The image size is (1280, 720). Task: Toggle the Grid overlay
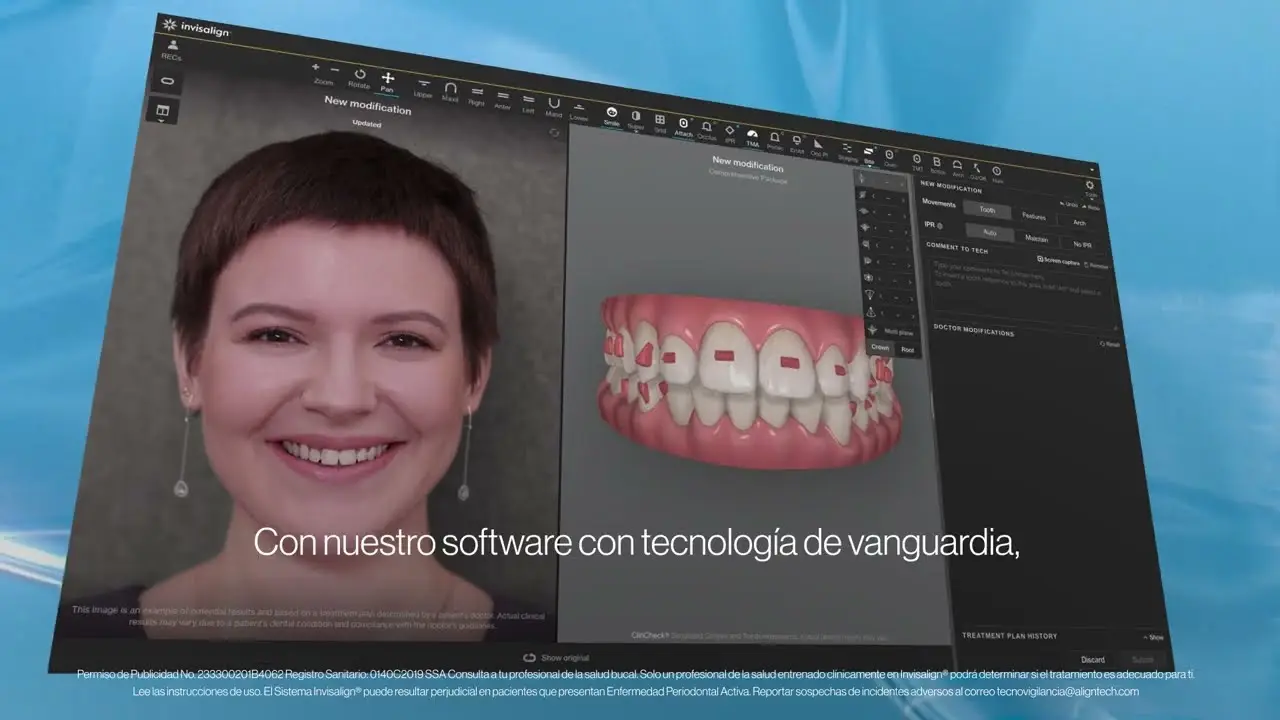click(x=660, y=124)
